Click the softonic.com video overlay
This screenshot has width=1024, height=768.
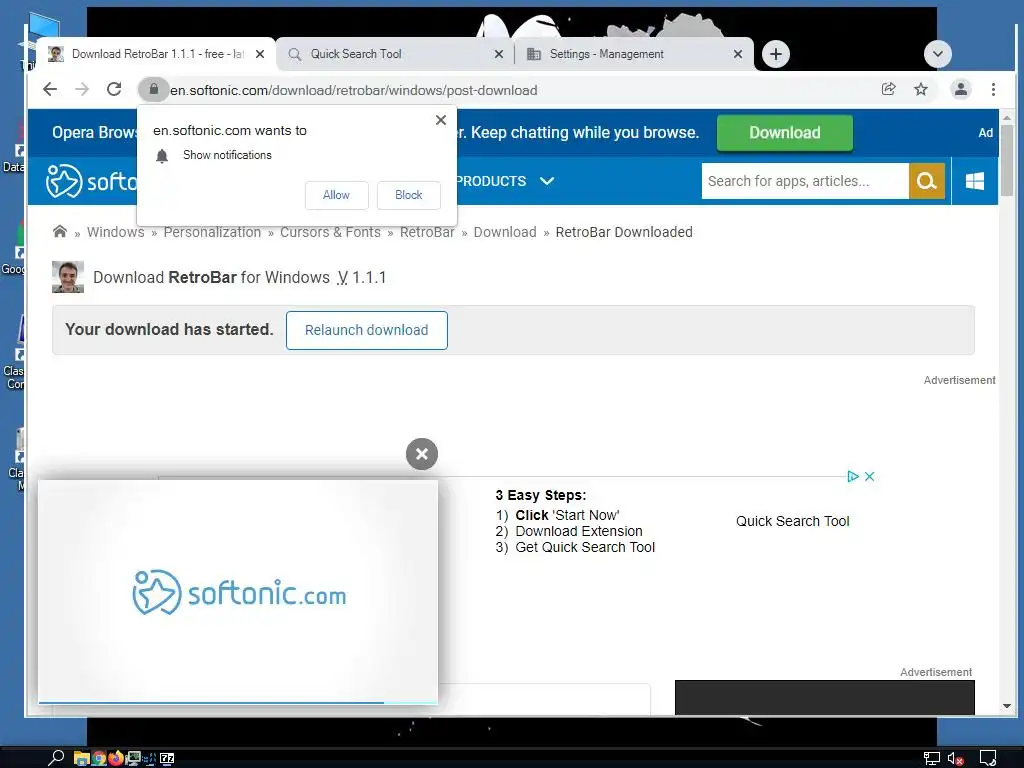click(238, 592)
